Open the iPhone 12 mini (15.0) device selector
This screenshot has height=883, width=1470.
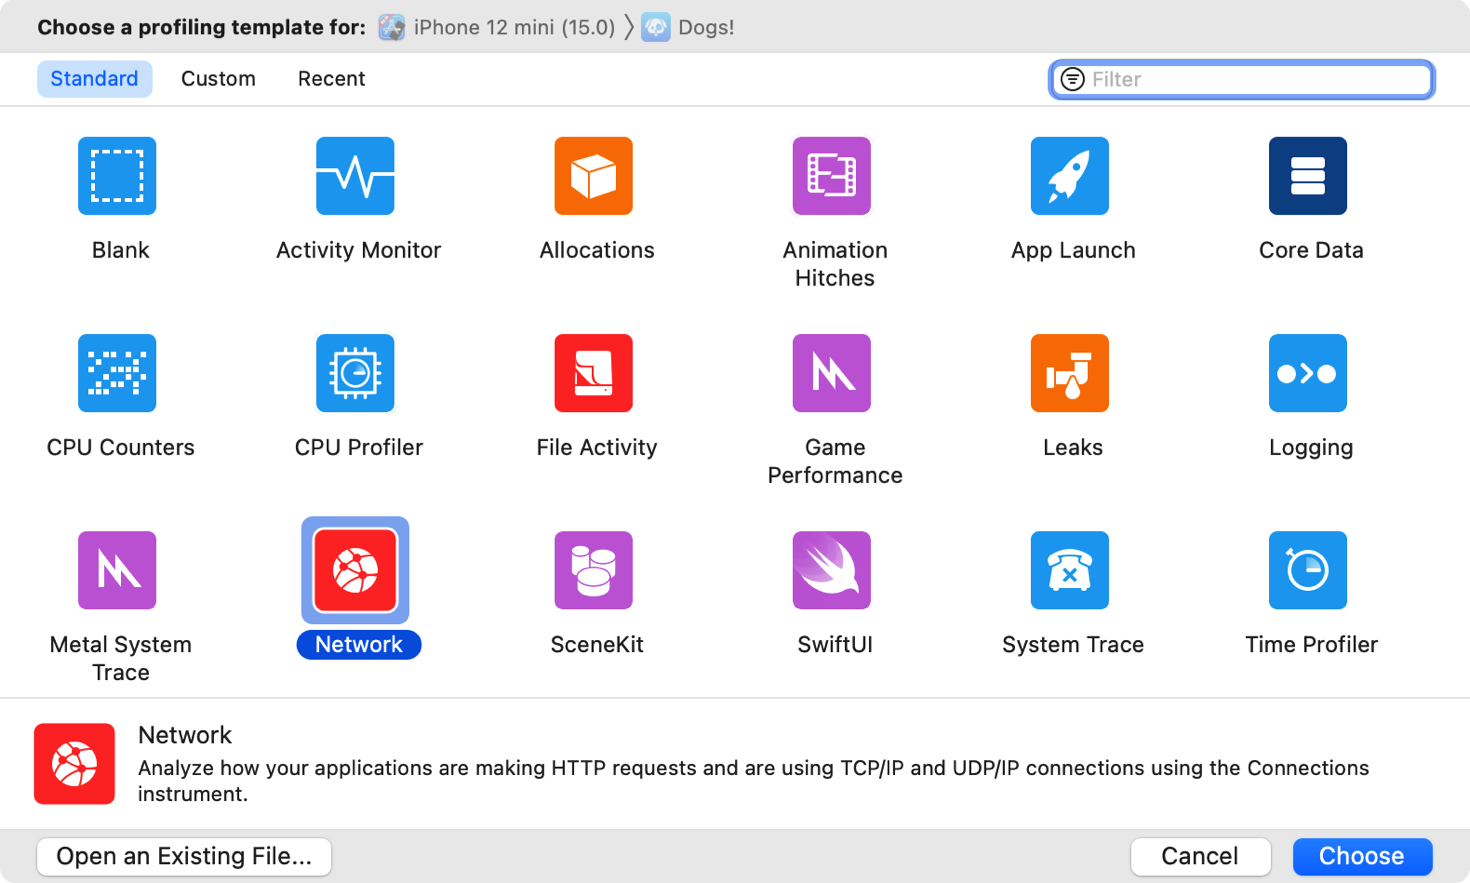click(x=497, y=28)
